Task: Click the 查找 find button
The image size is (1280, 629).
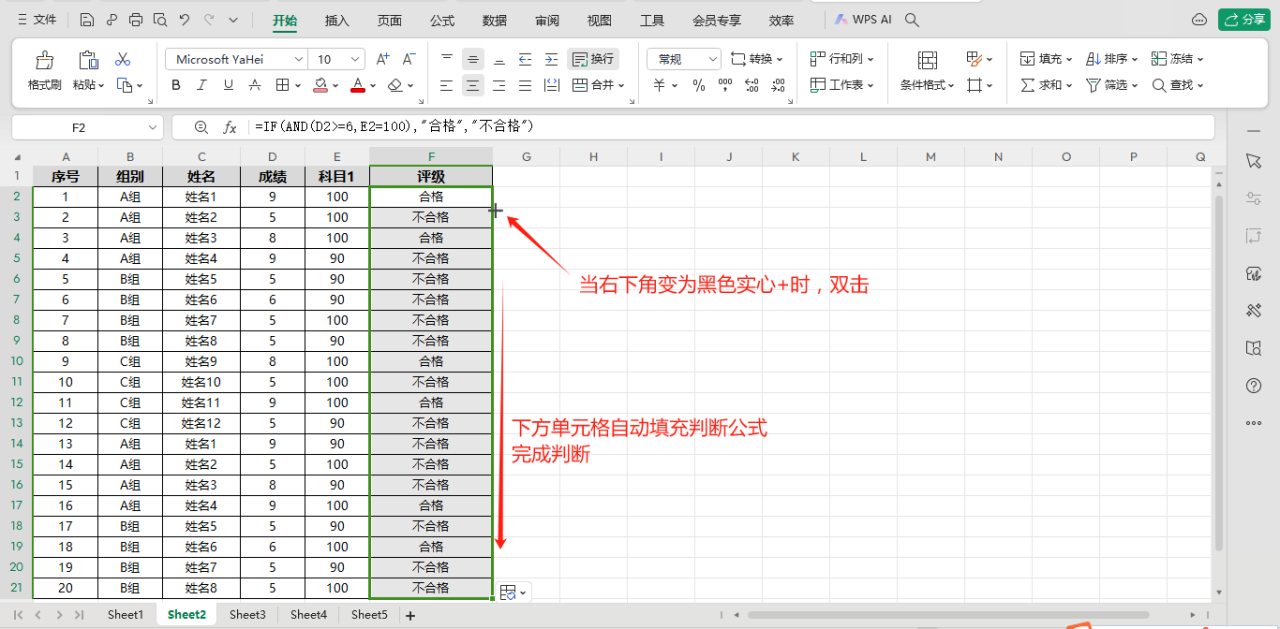Action: coord(1178,85)
